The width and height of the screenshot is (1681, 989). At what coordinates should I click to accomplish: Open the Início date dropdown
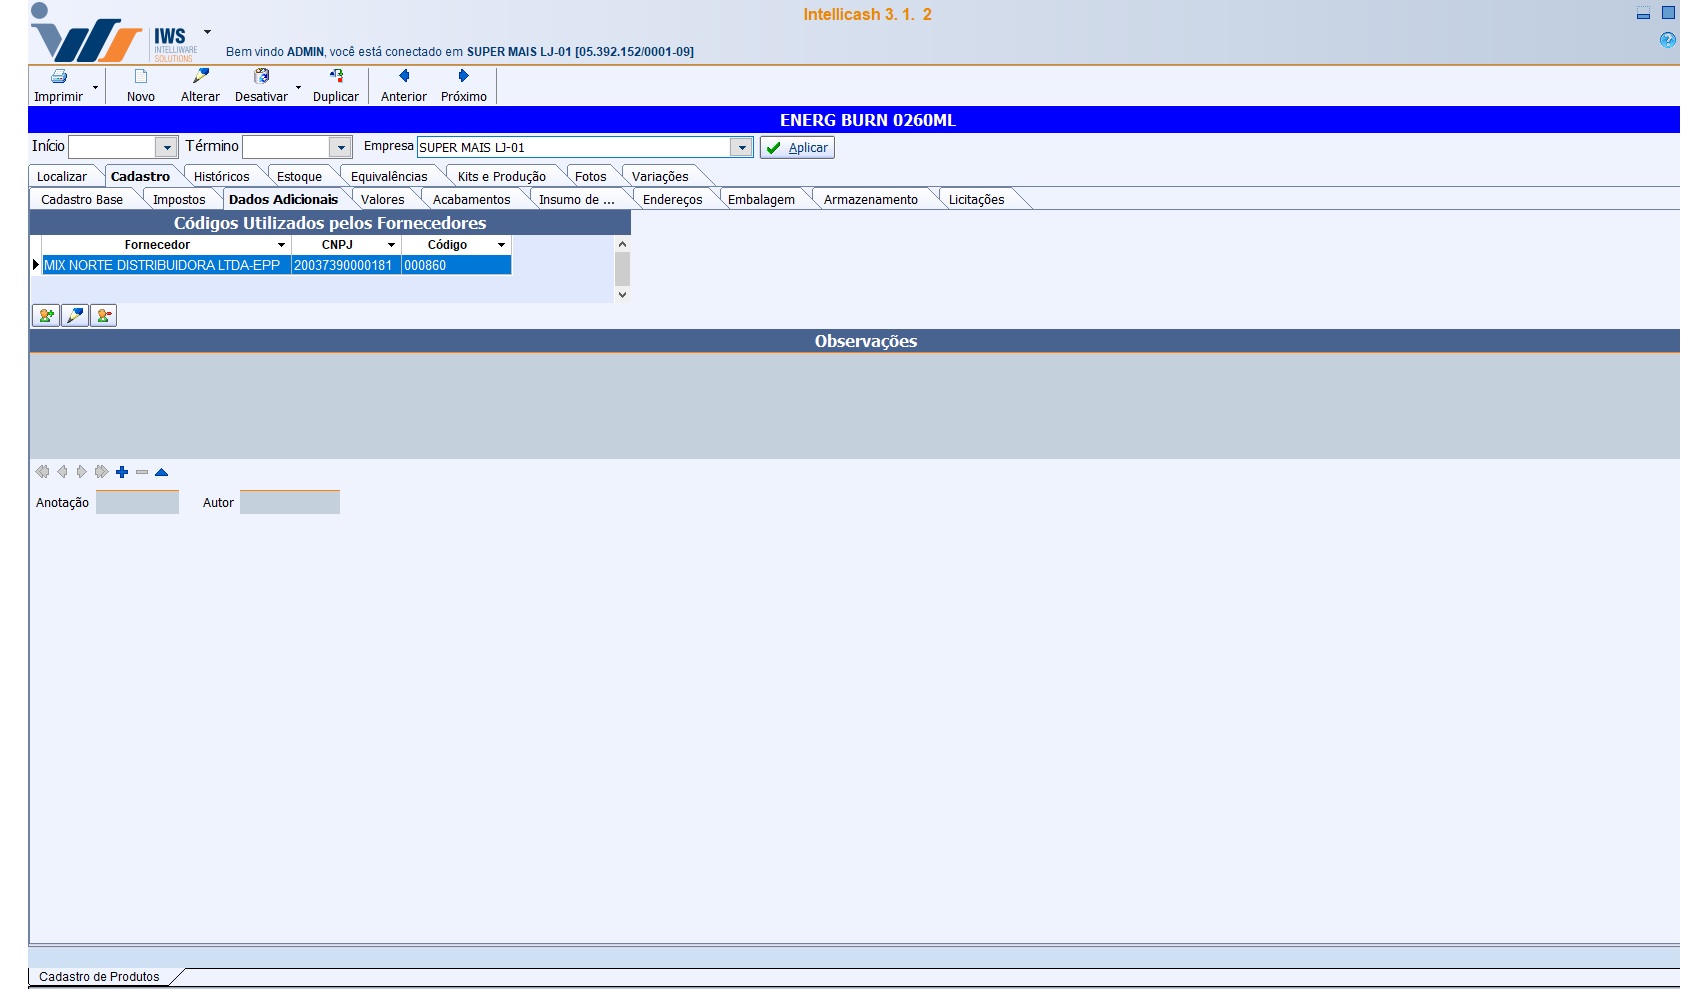coord(166,147)
